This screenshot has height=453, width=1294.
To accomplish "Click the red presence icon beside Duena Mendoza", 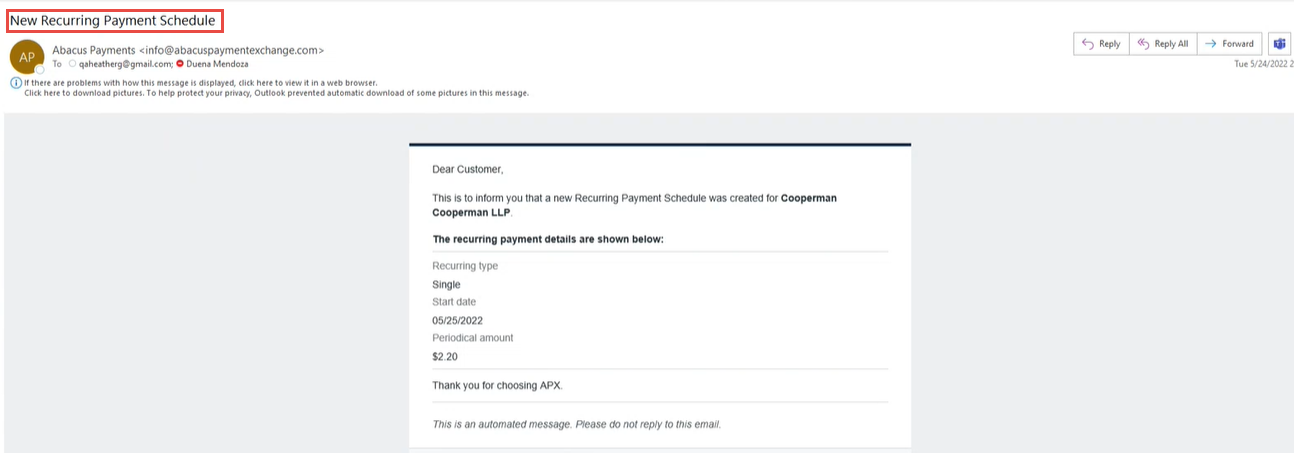I will (x=180, y=64).
